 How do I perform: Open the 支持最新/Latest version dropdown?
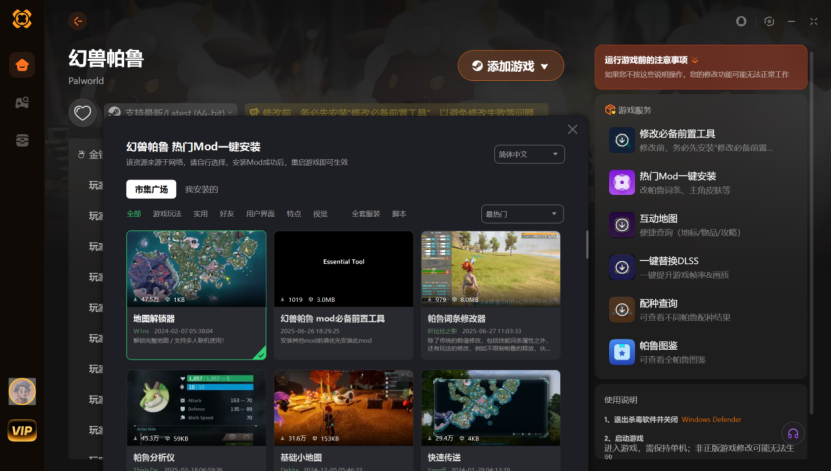tap(170, 112)
